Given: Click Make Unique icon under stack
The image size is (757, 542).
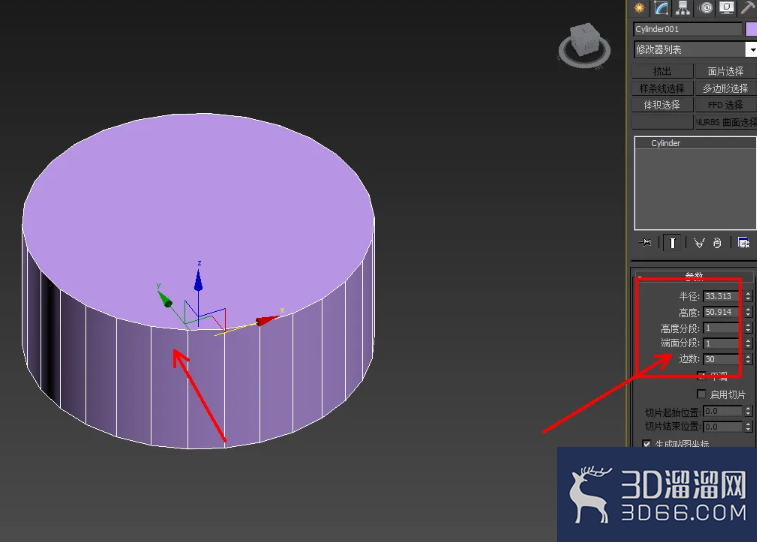Looking at the screenshot, I should coord(699,242).
